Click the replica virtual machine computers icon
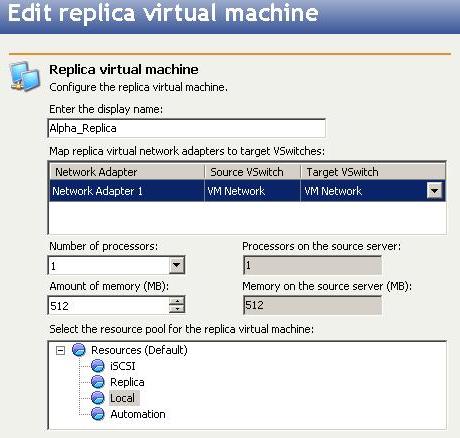This screenshot has height=438, width=460. pyautogui.click(x=25, y=76)
